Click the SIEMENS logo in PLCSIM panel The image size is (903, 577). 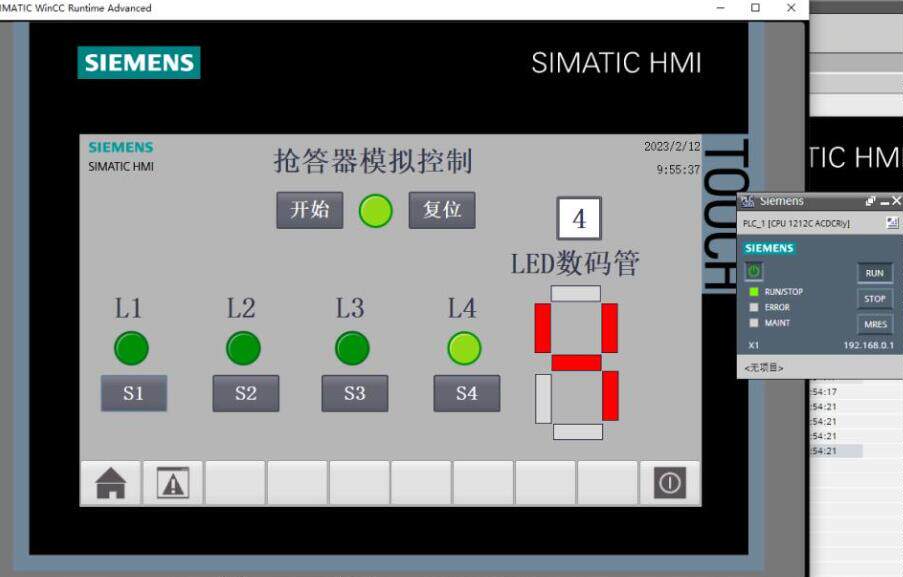(x=769, y=248)
